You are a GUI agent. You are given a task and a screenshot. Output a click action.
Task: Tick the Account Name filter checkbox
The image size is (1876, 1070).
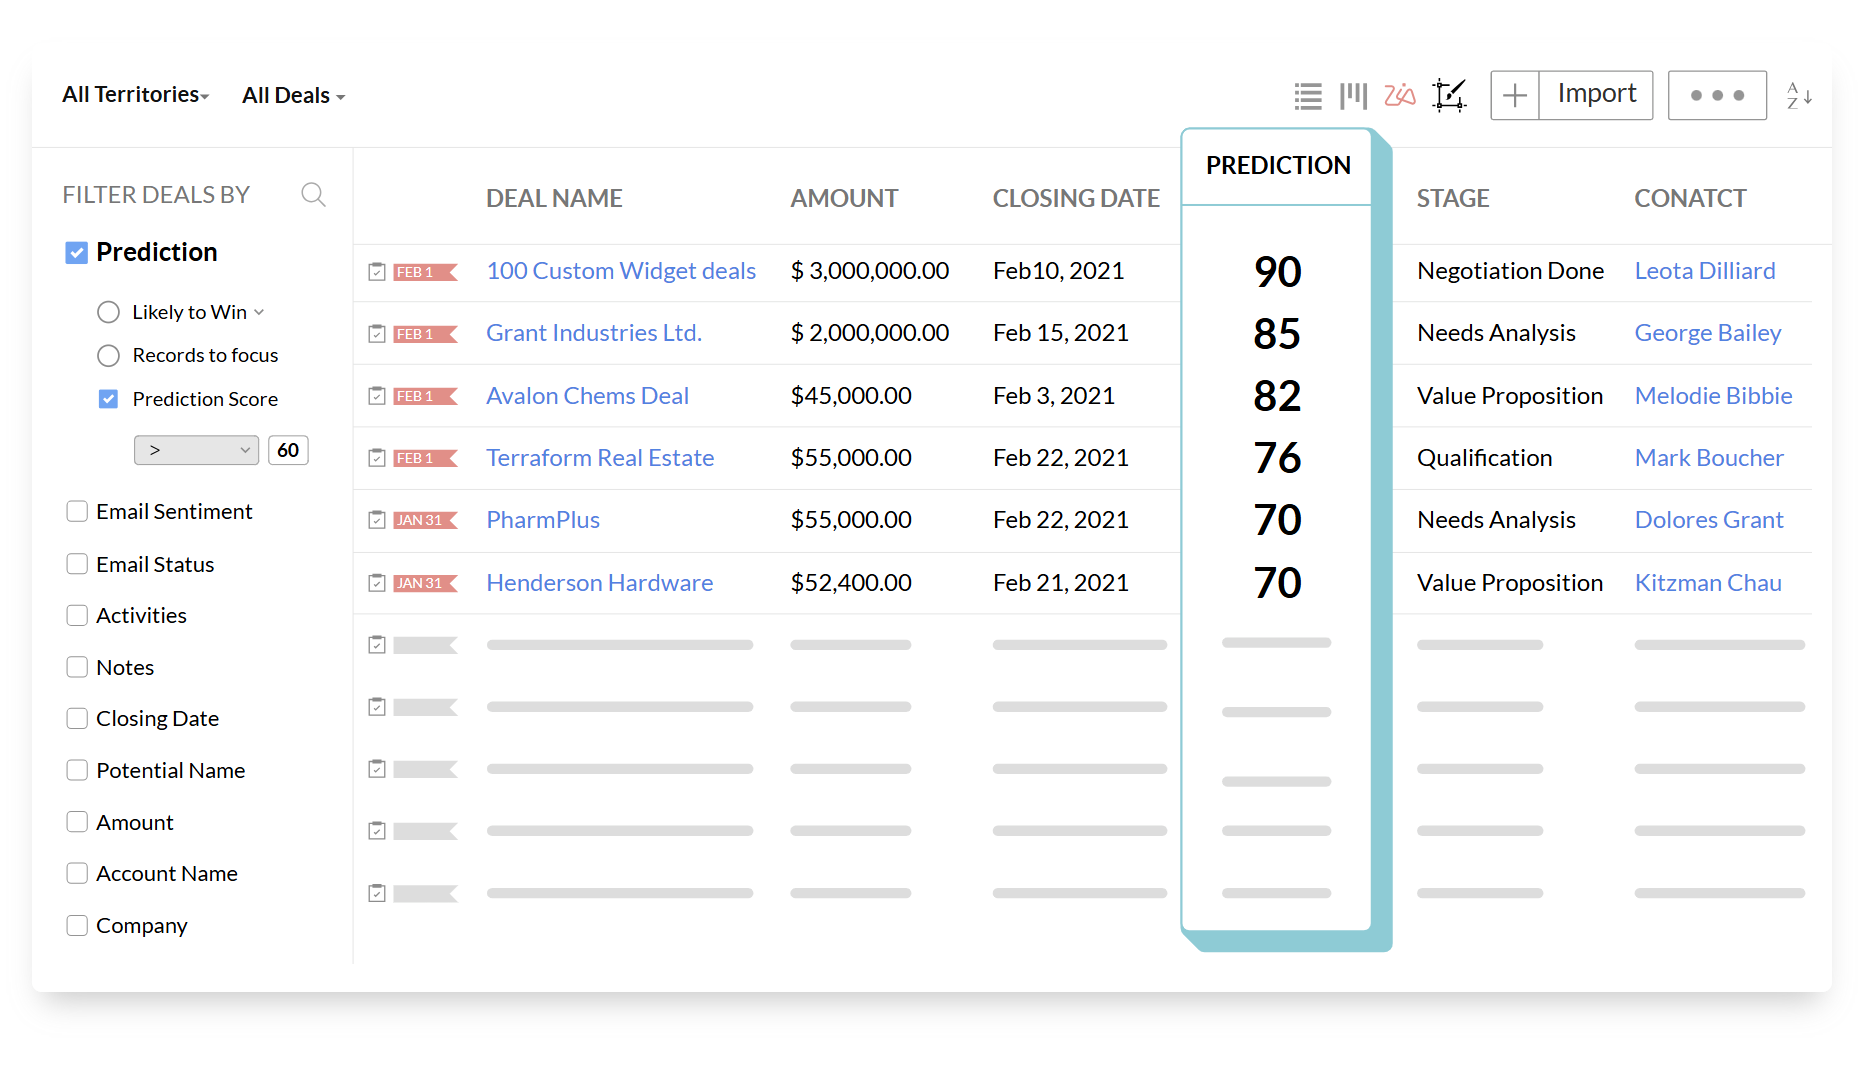(77, 873)
